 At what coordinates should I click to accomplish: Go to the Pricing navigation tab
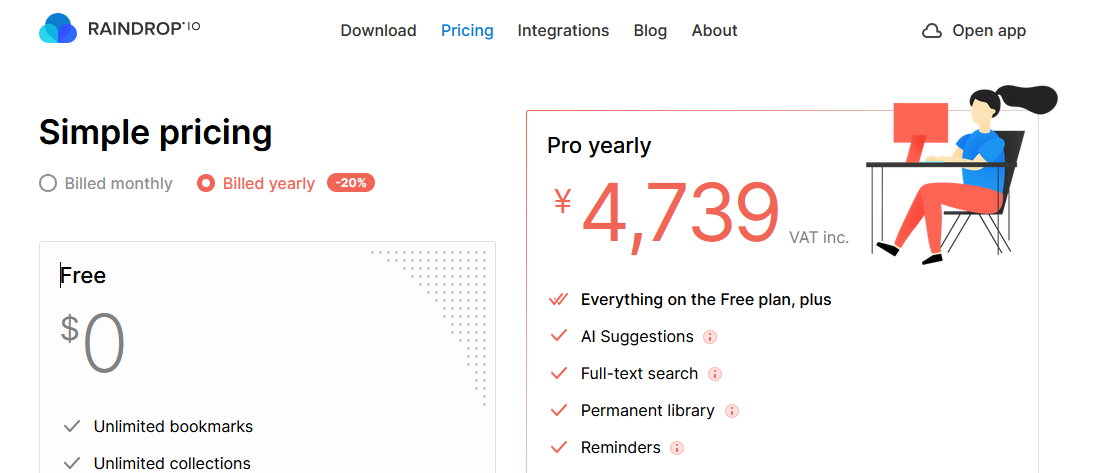pos(467,31)
